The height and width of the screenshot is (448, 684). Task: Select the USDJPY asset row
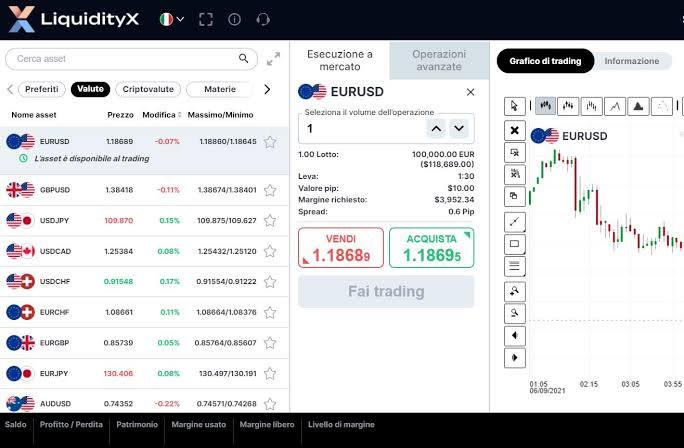[144, 221]
